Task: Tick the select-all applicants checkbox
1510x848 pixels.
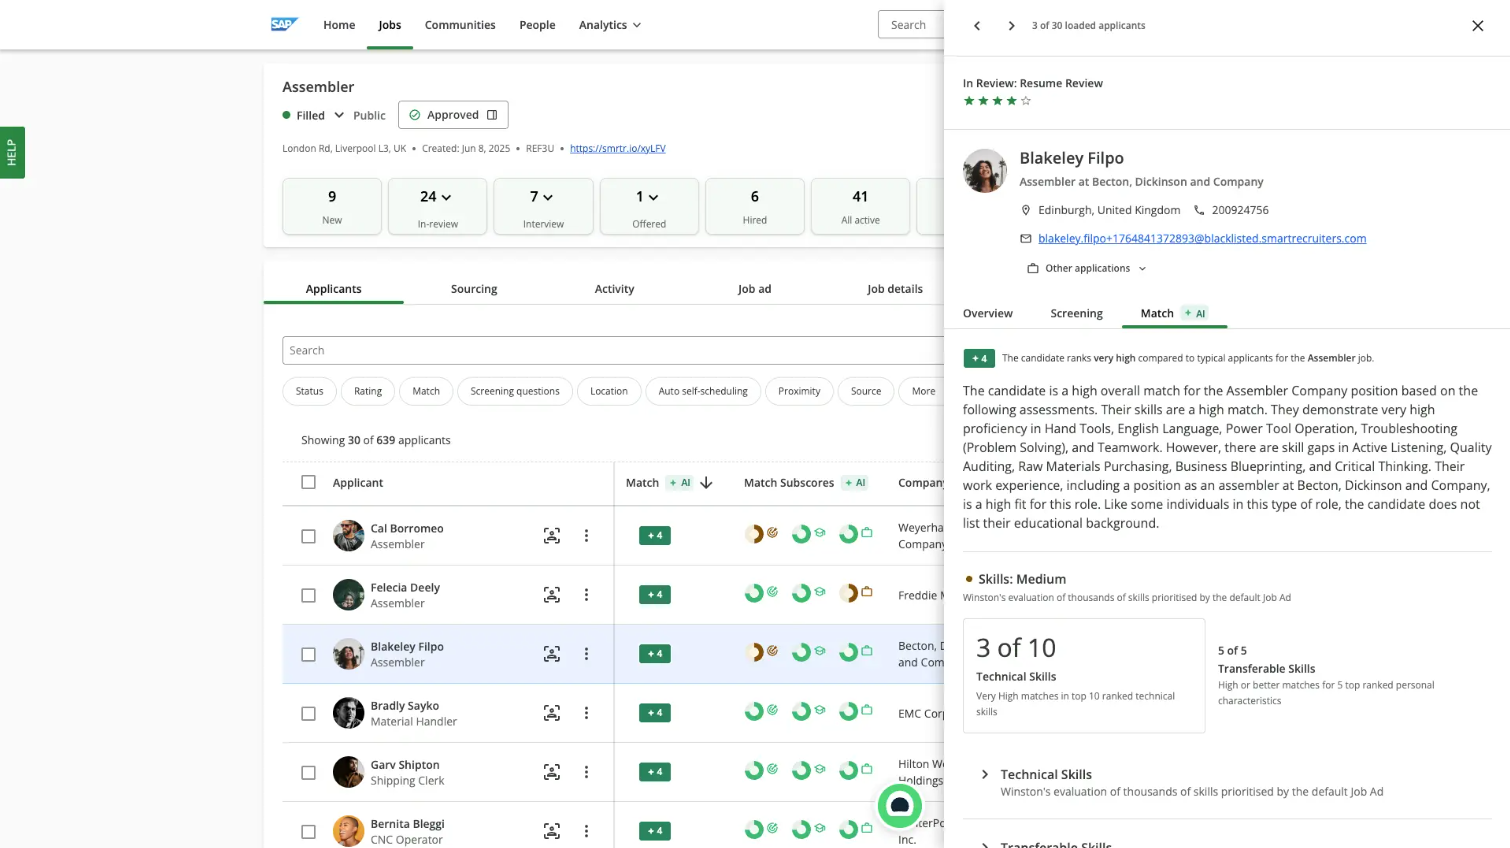Action: 308,482
